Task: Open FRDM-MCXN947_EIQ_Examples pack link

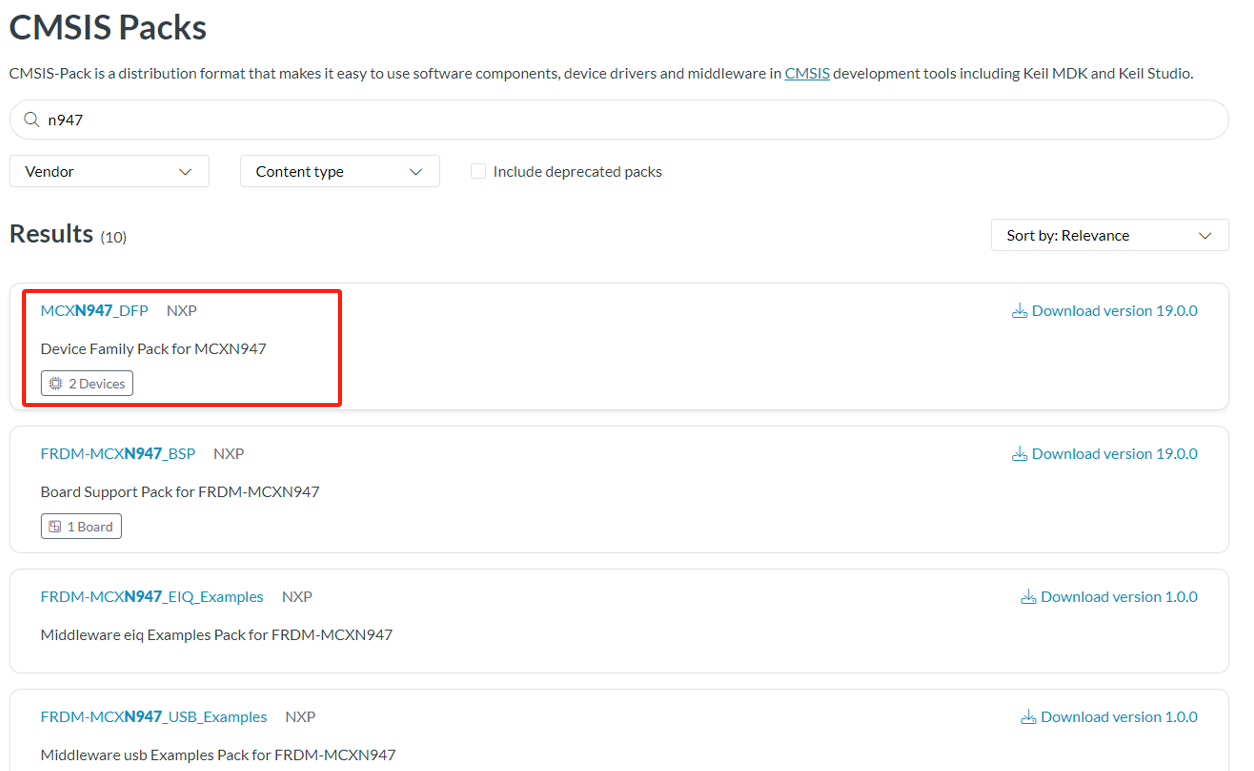Action: 152,597
